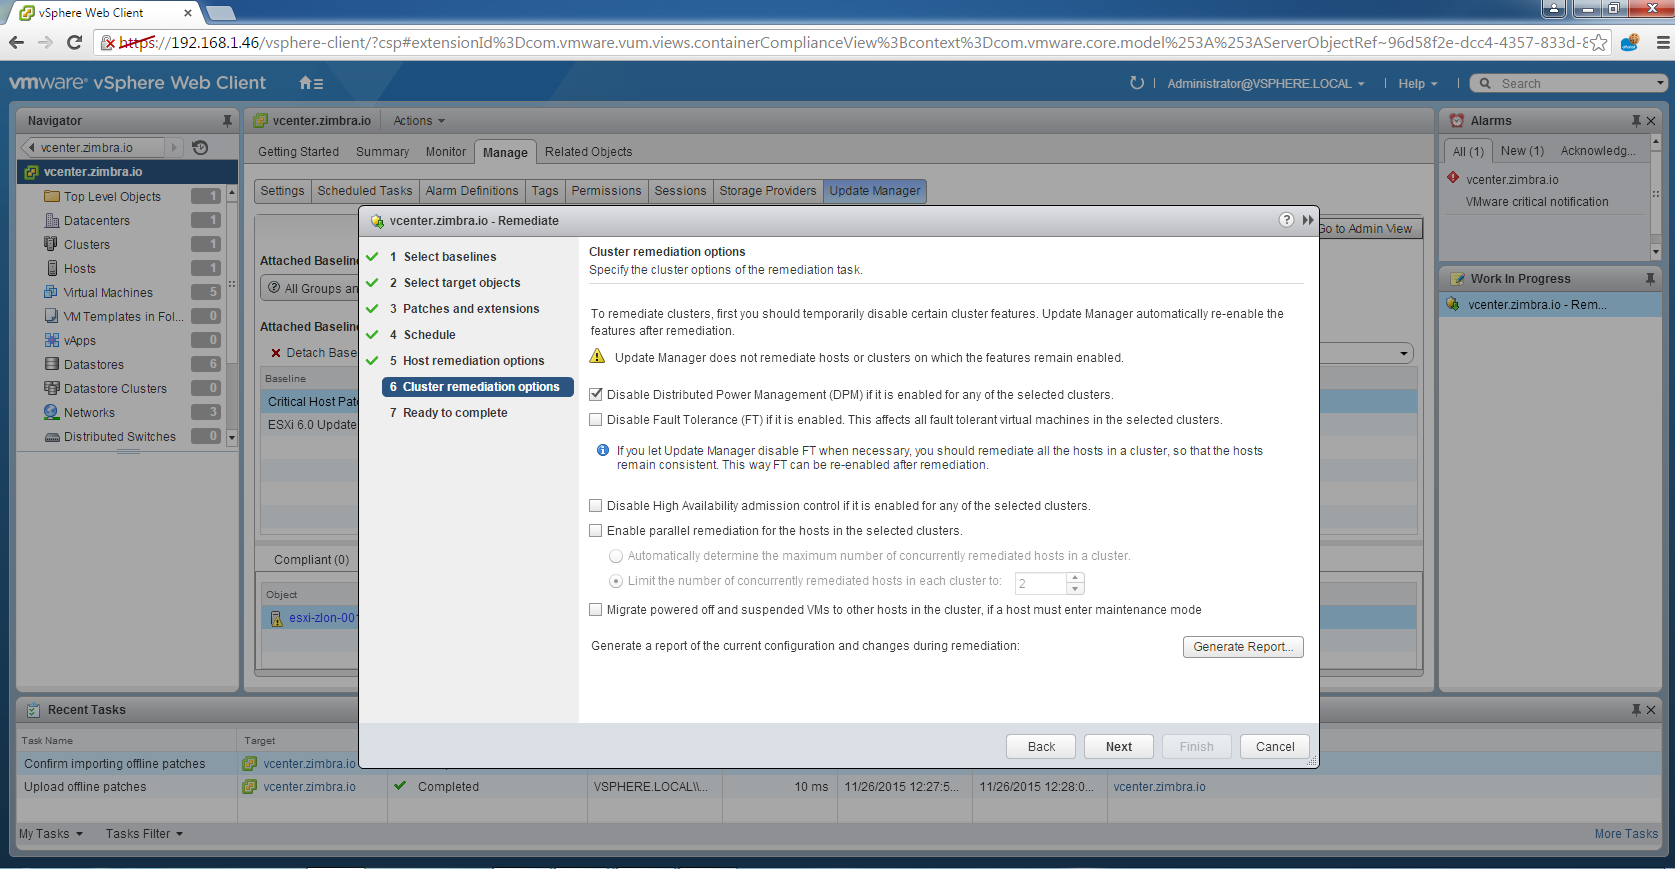Image resolution: width=1675 pixels, height=869 pixels.
Task: Click the VM Templates icon in Navigator
Action: click(x=52, y=316)
